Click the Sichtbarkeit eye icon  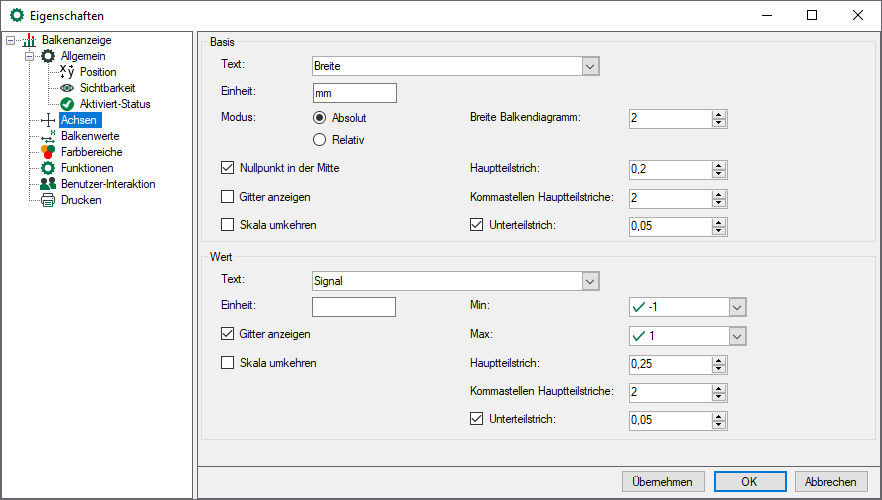pos(67,88)
